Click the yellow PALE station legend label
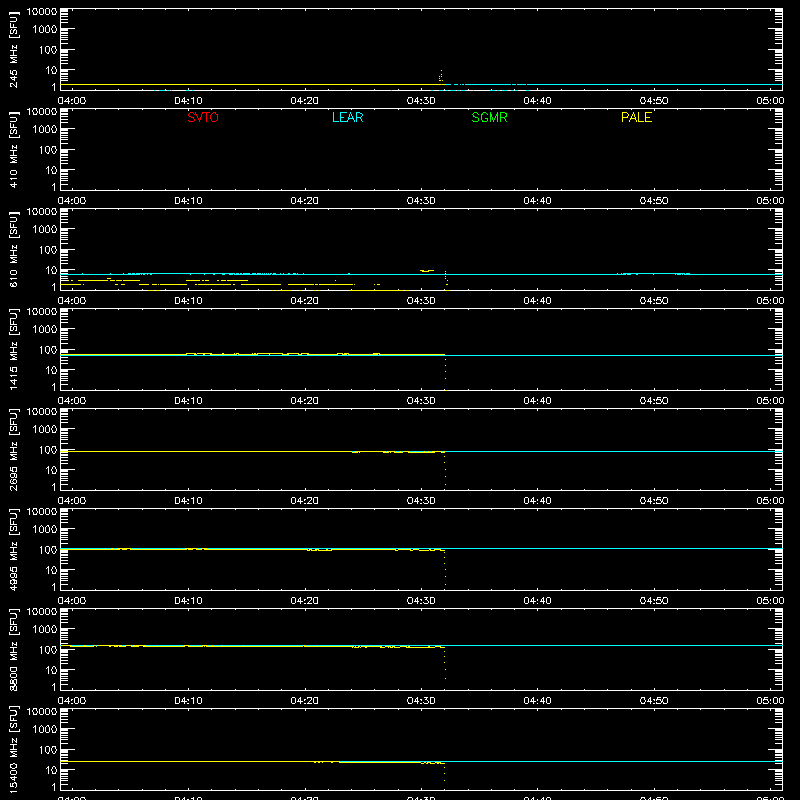 (636, 117)
